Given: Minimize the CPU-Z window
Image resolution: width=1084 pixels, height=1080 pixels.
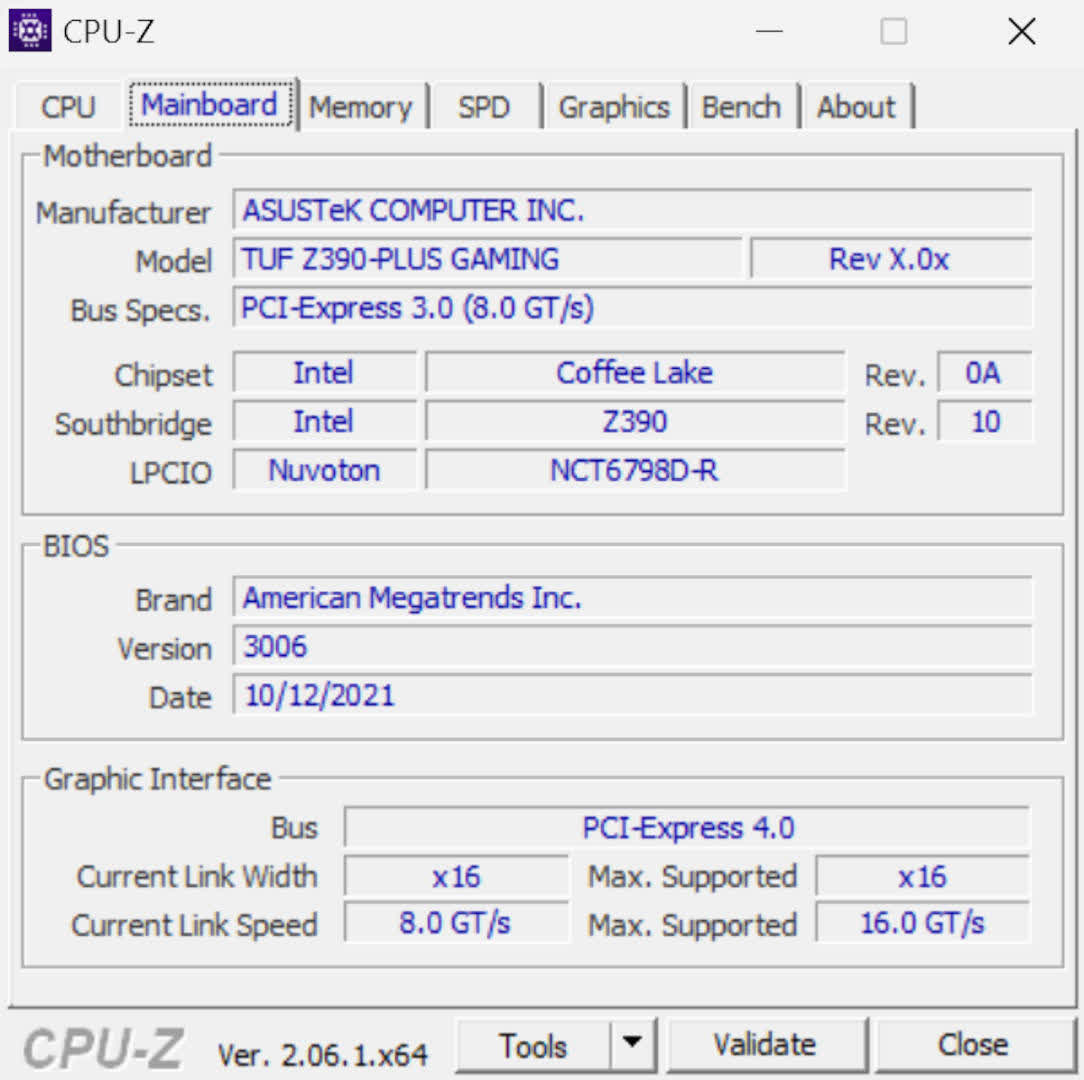Looking at the screenshot, I should (x=769, y=31).
